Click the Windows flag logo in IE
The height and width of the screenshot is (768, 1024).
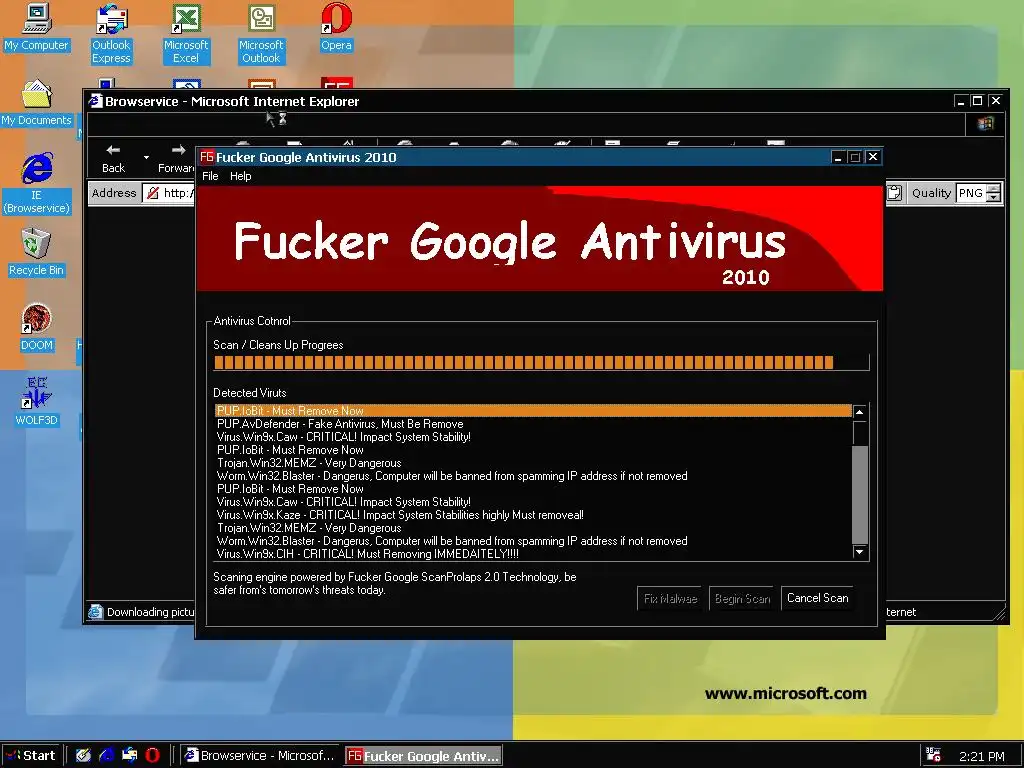coord(985,123)
